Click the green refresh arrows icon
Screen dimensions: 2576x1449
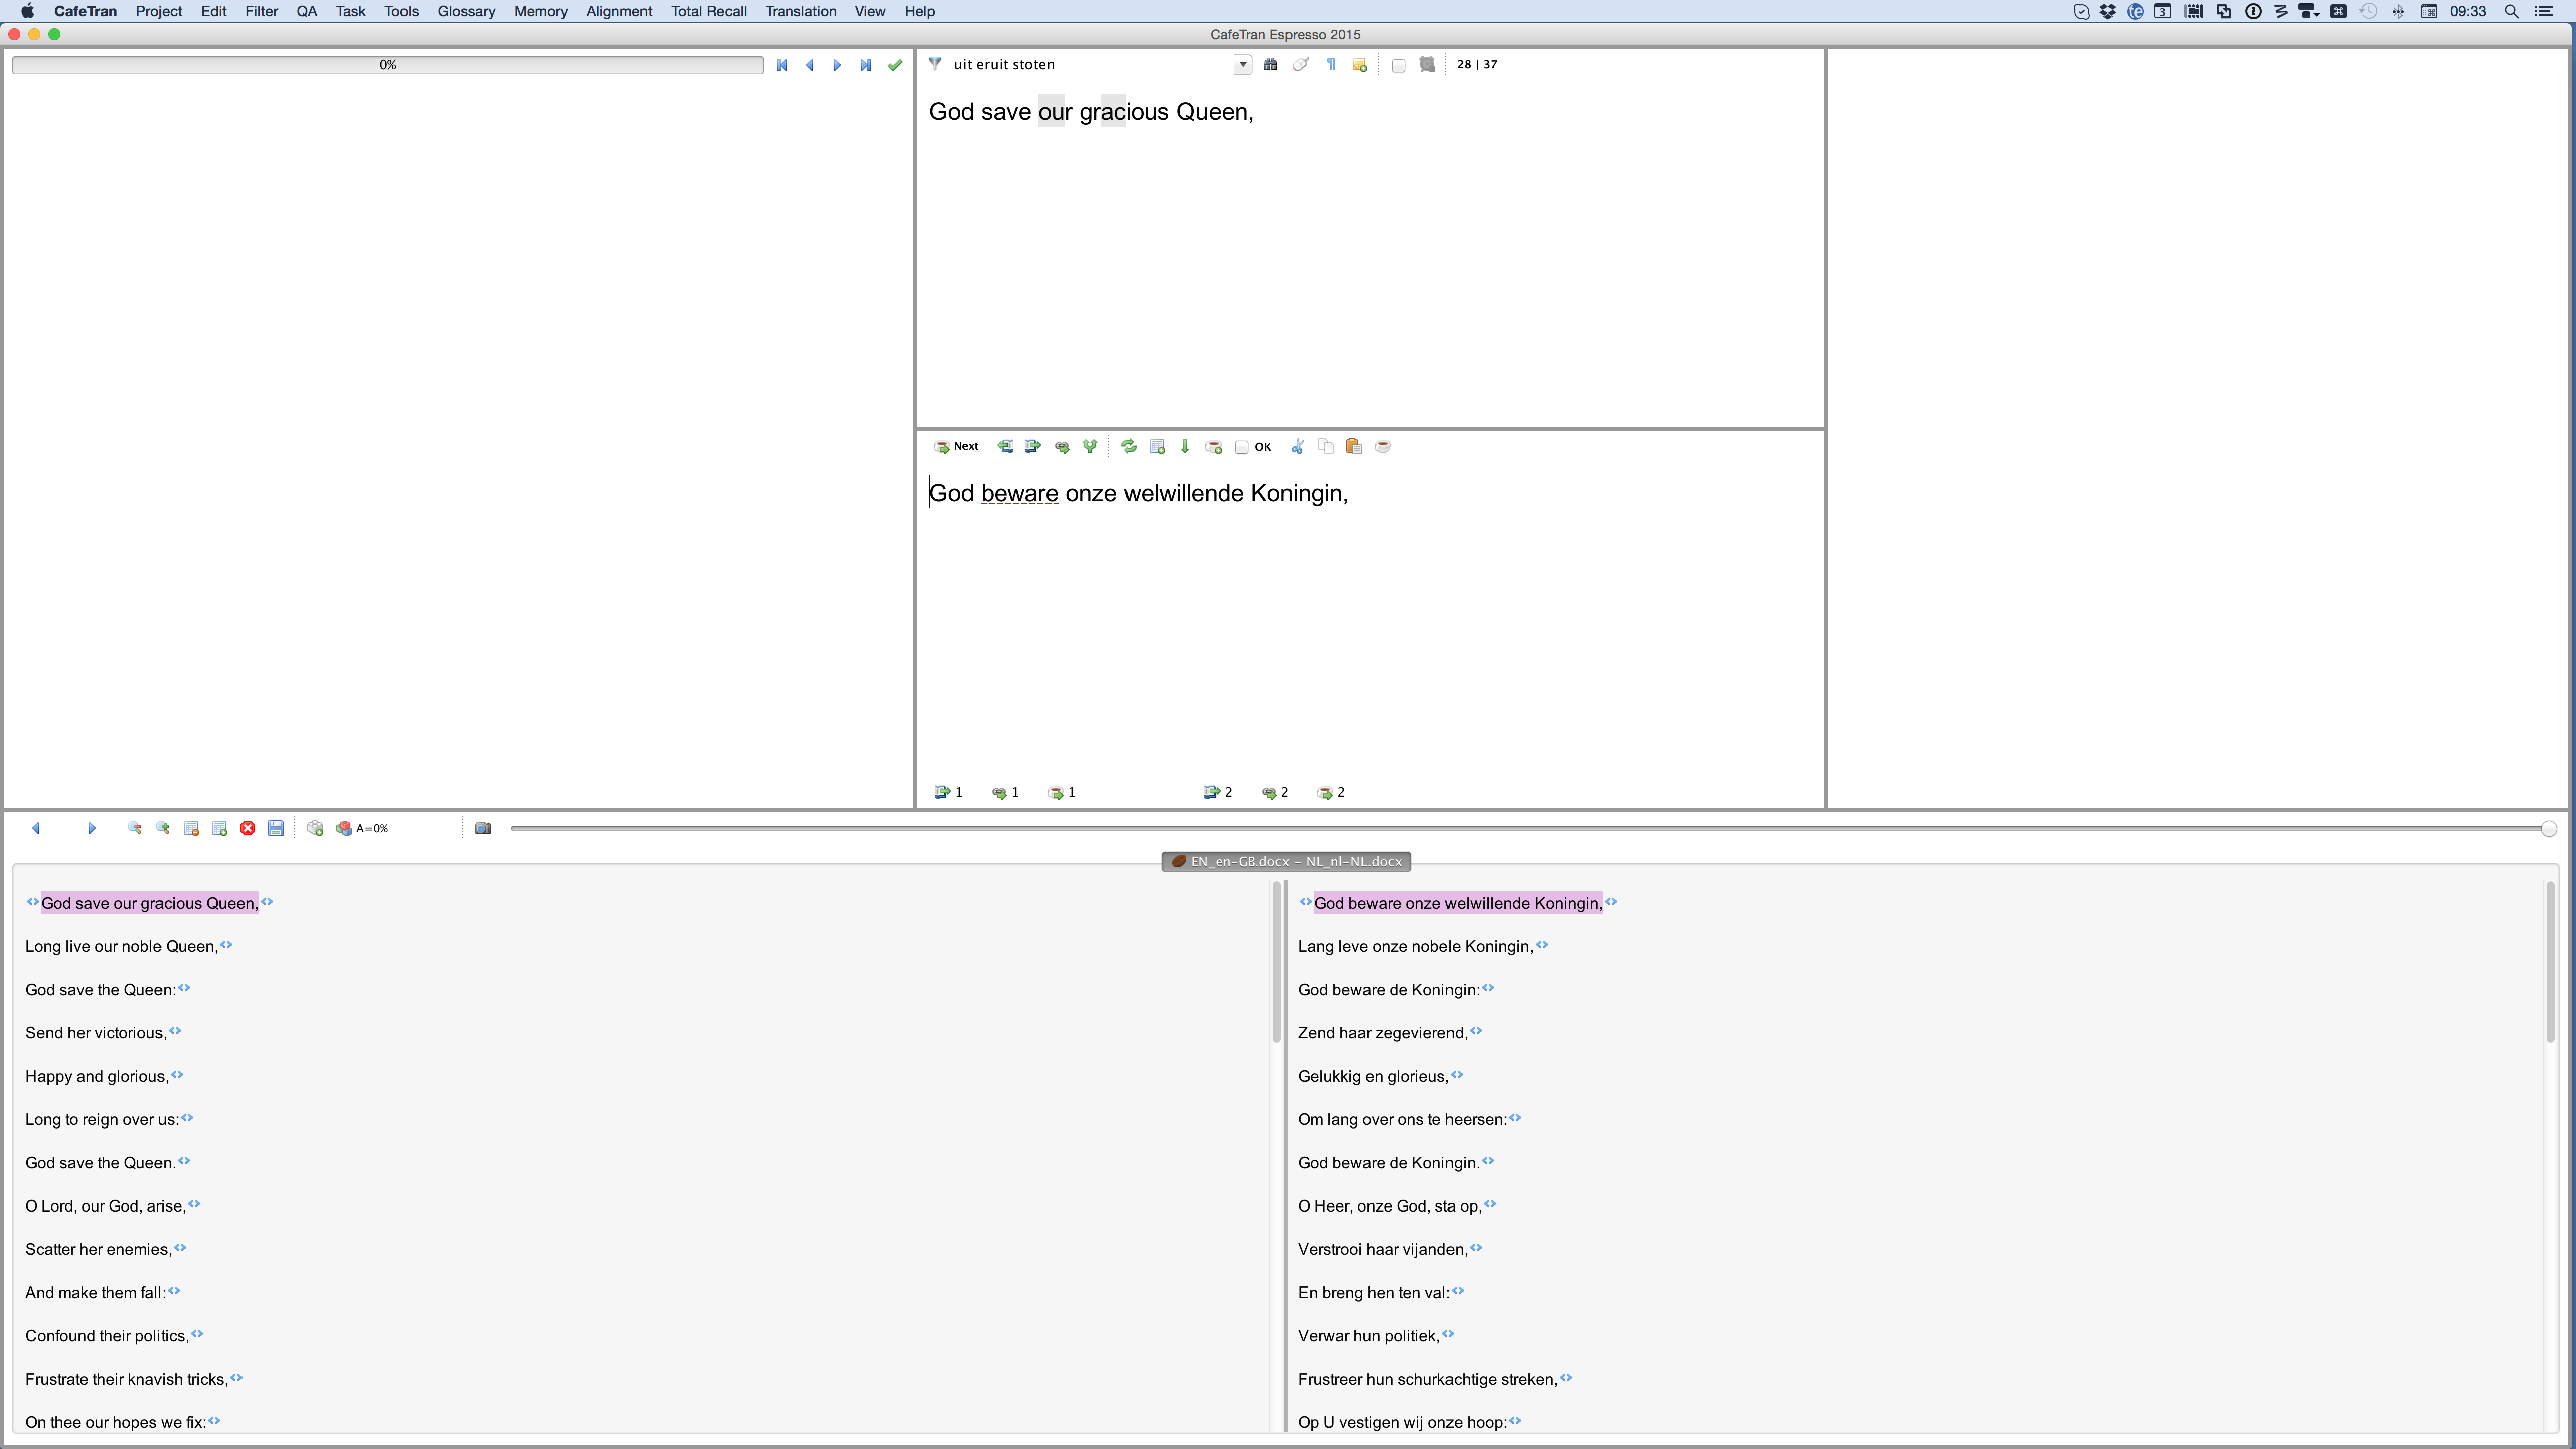tap(1128, 446)
